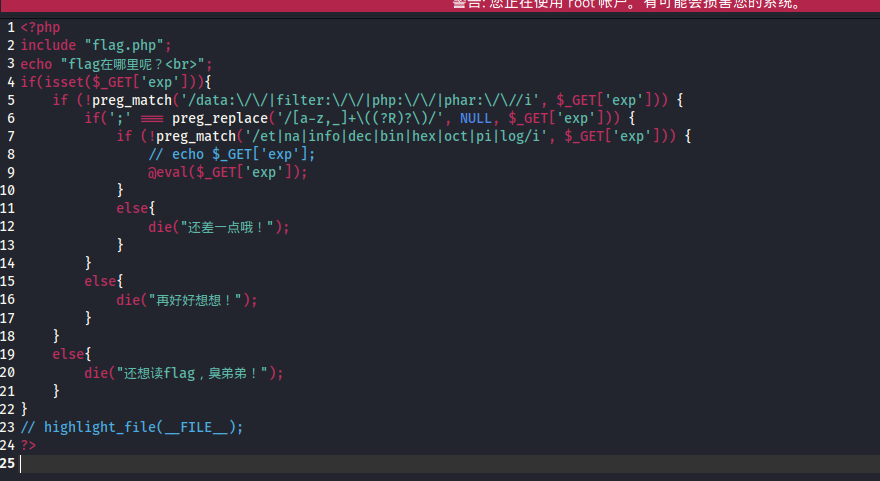This screenshot has height=481, width=880.
Task: Click the commented highlight_file(__FILE__) line
Action: (132, 426)
